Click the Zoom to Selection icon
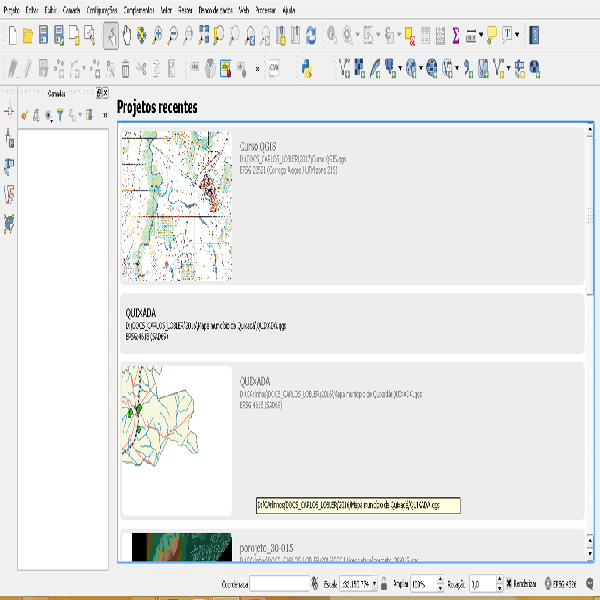The image size is (600, 600). pyautogui.click(x=219, y=35)
